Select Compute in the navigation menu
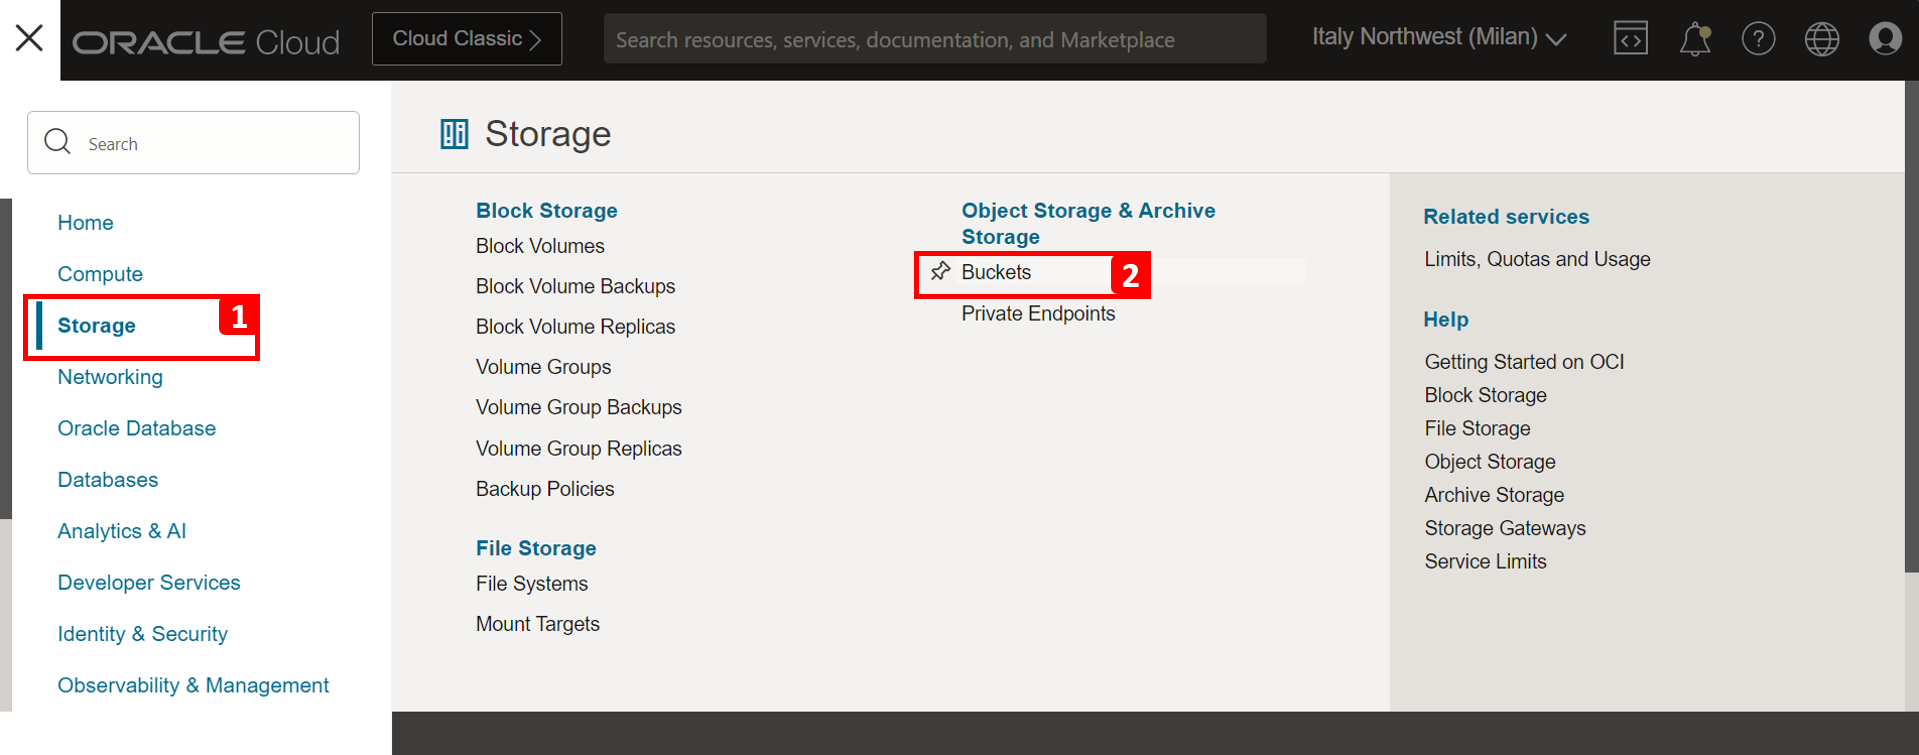1919x755 pixels. pyautogui.click(x=100, y=274)
